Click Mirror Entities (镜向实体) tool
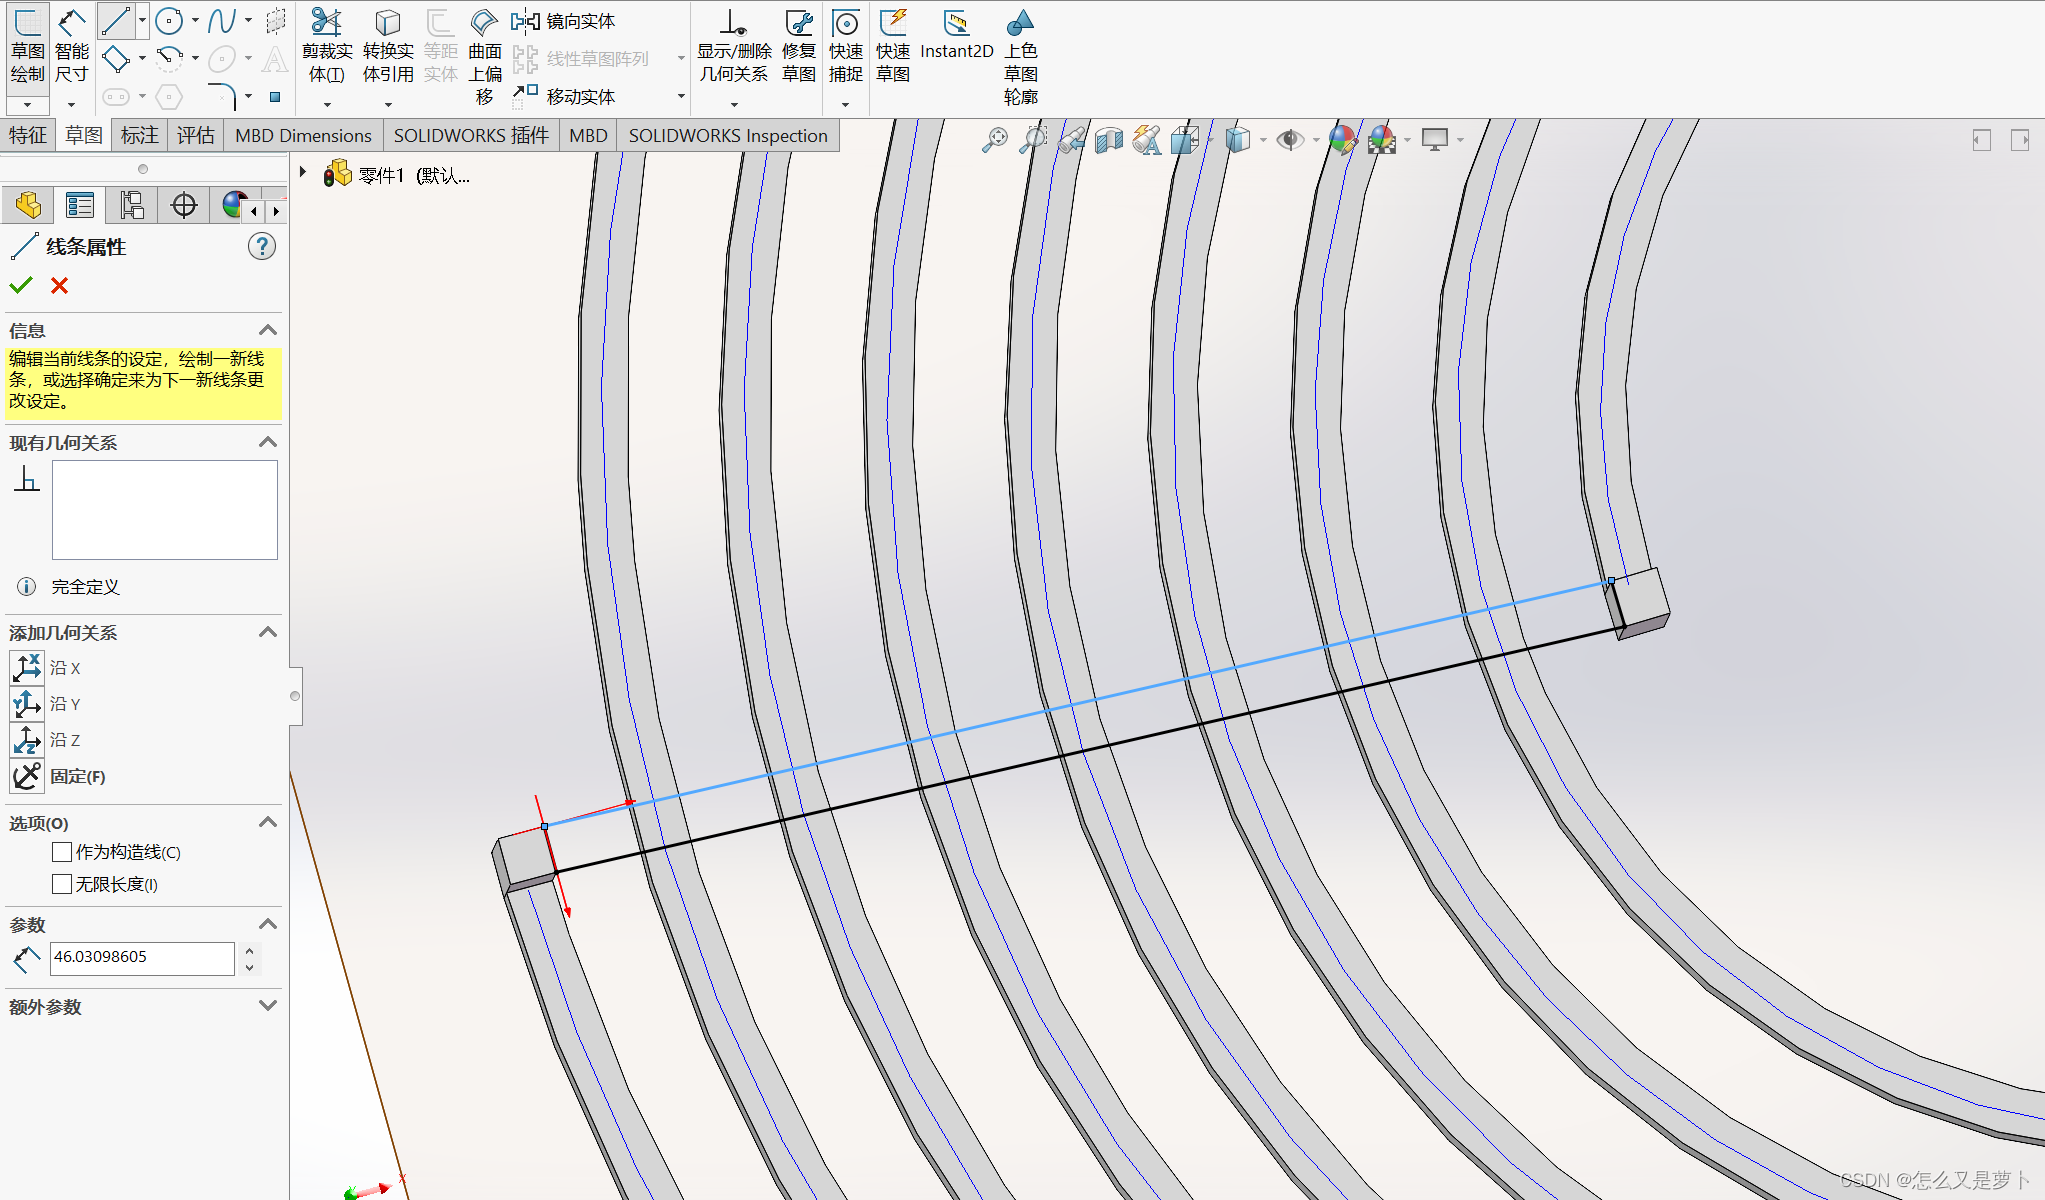The height and width of the screenshot is (1200, 2045). click(x=563, y=21)
